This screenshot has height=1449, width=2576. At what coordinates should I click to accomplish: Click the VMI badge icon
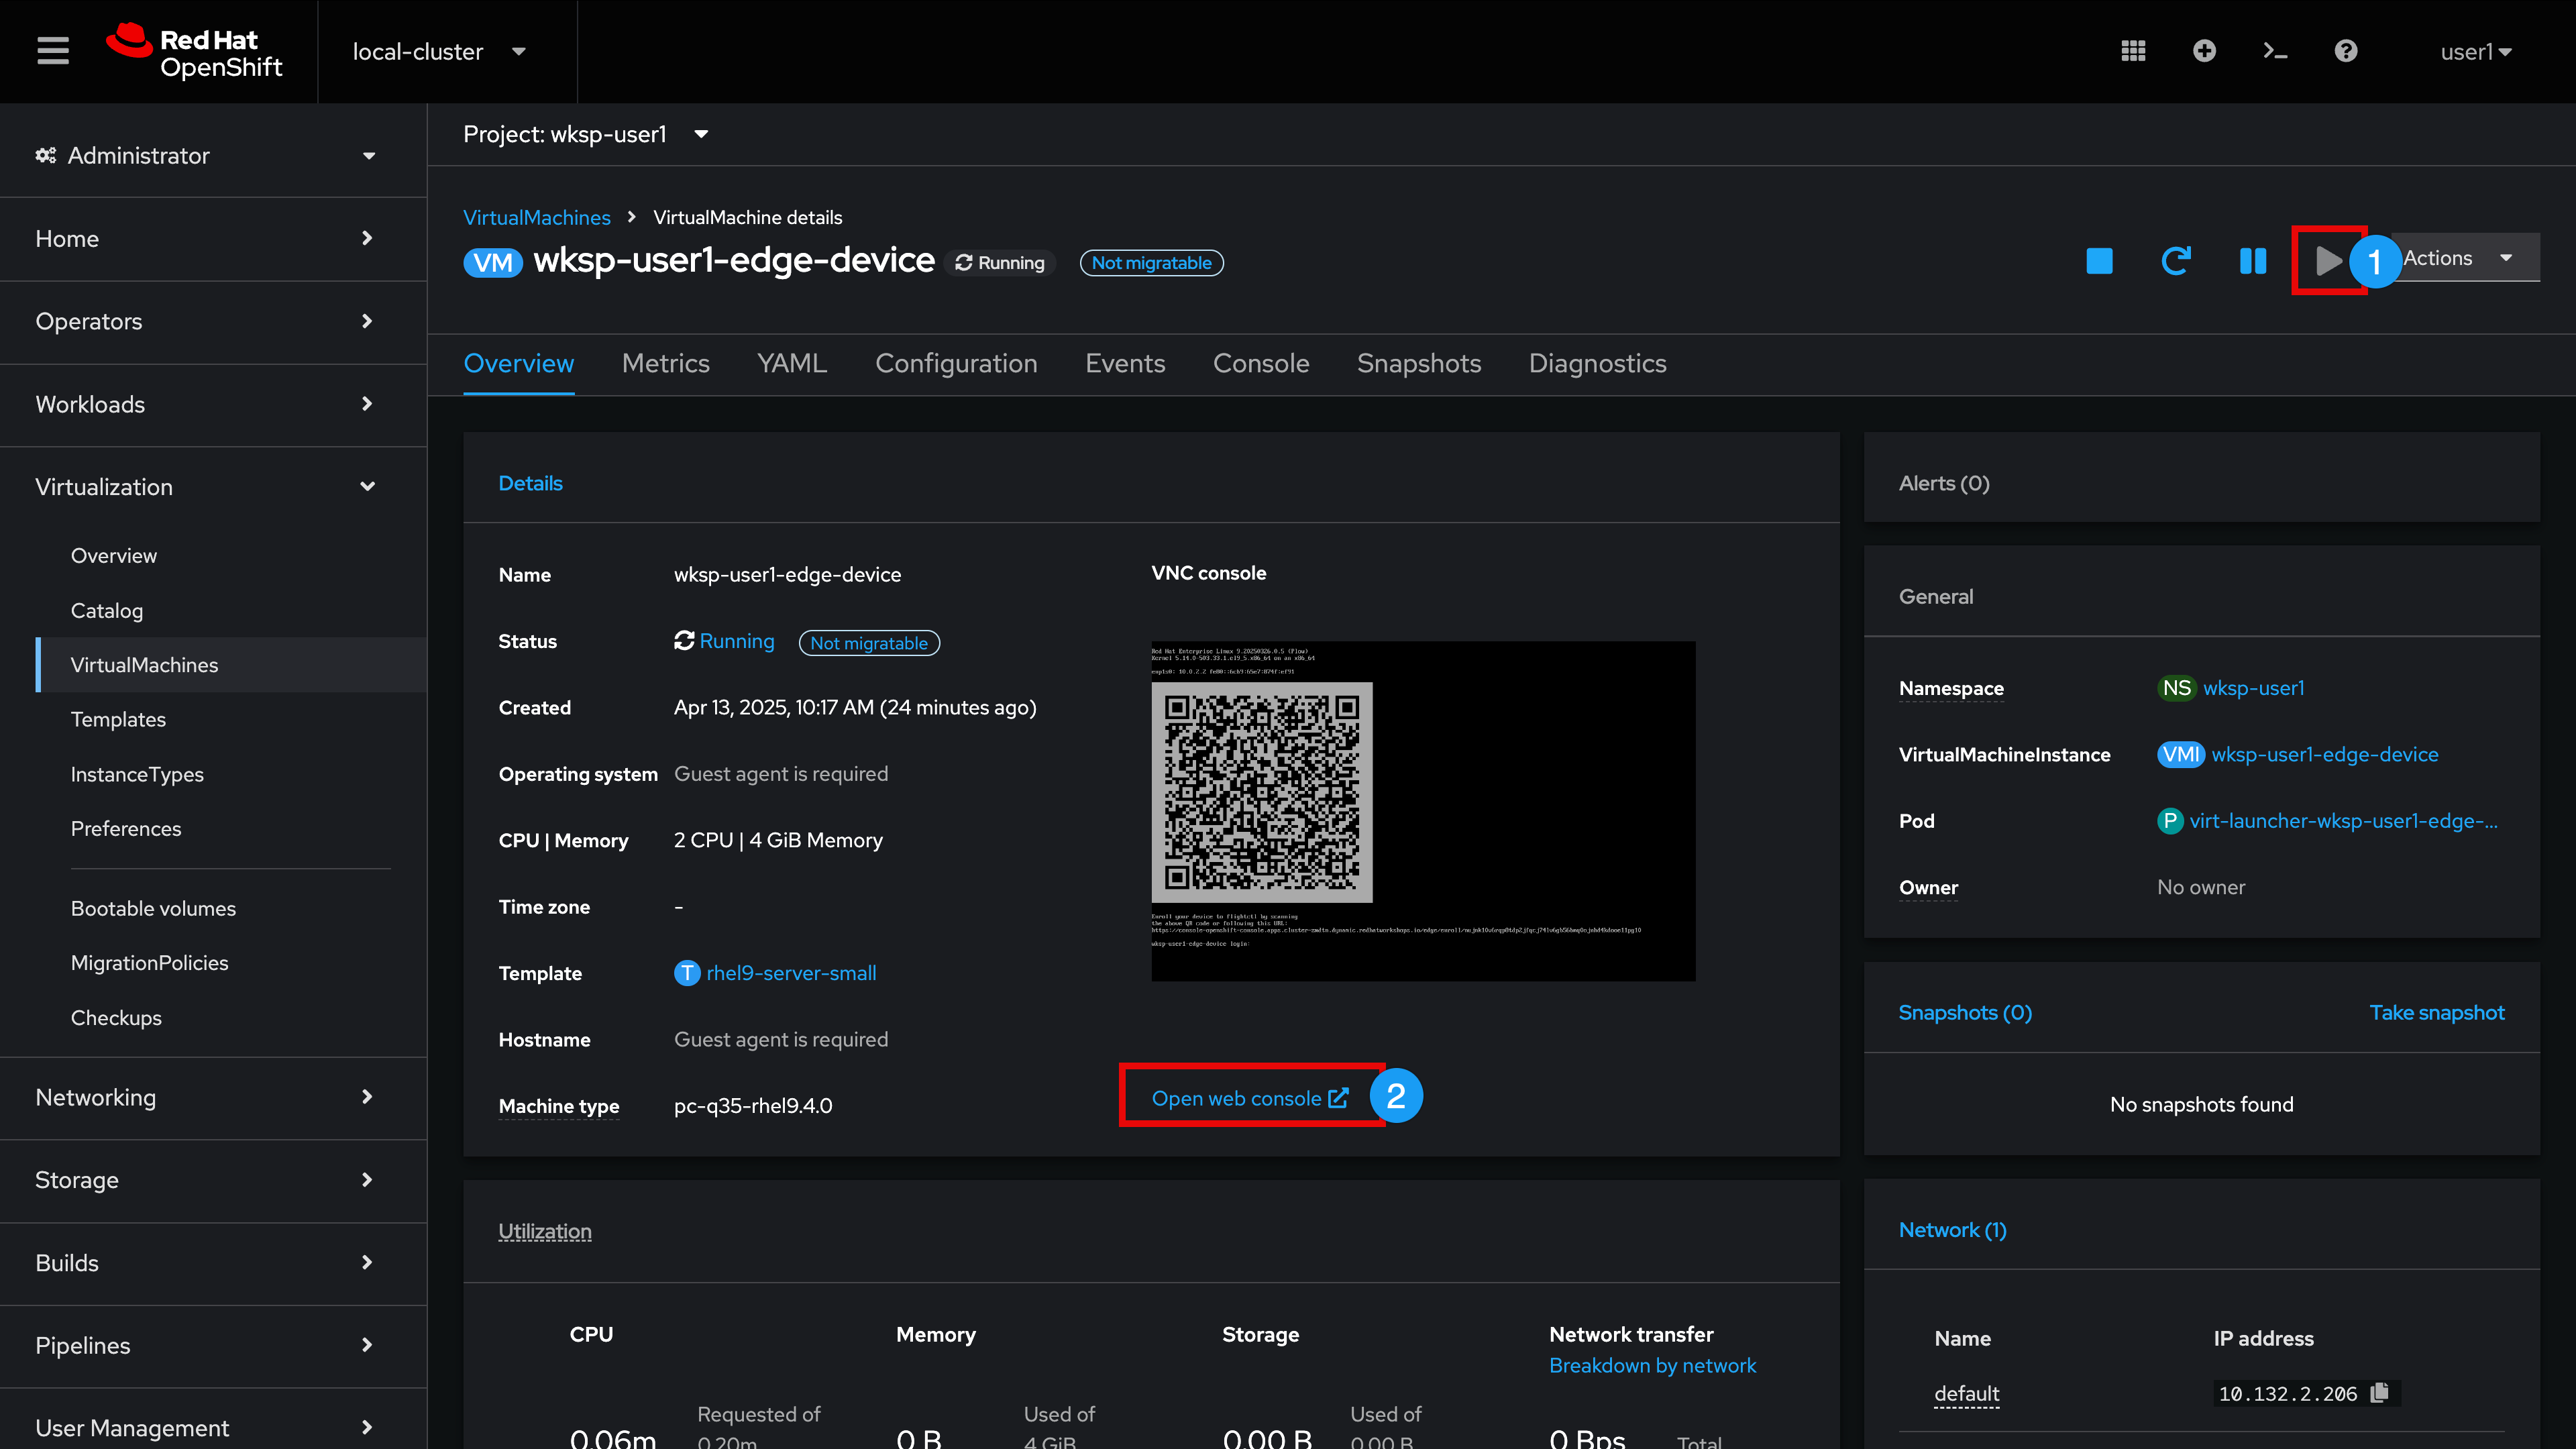point(2180,754)
